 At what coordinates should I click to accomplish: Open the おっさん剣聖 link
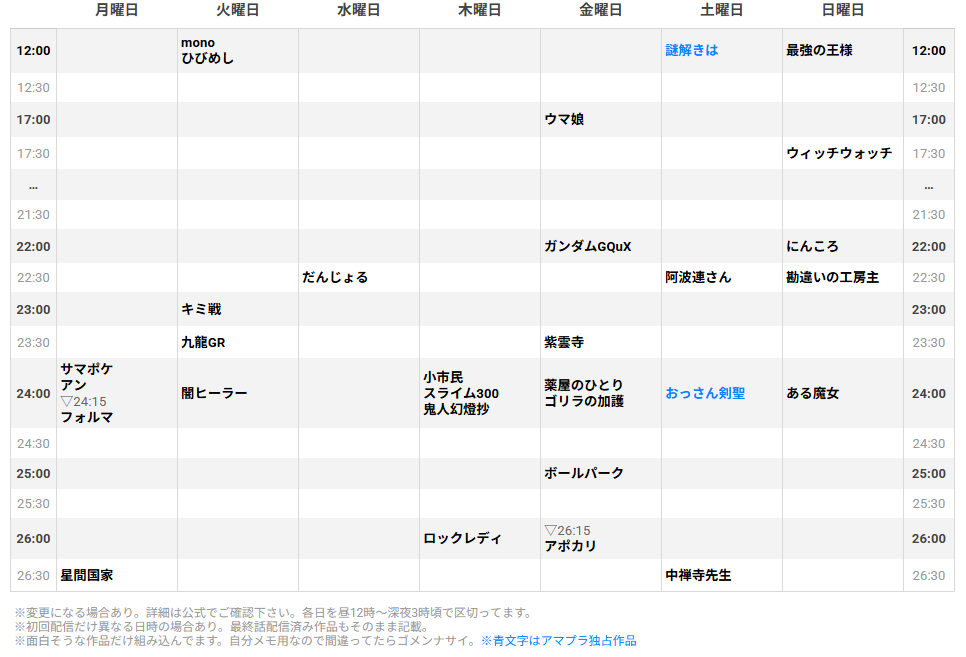705,393
